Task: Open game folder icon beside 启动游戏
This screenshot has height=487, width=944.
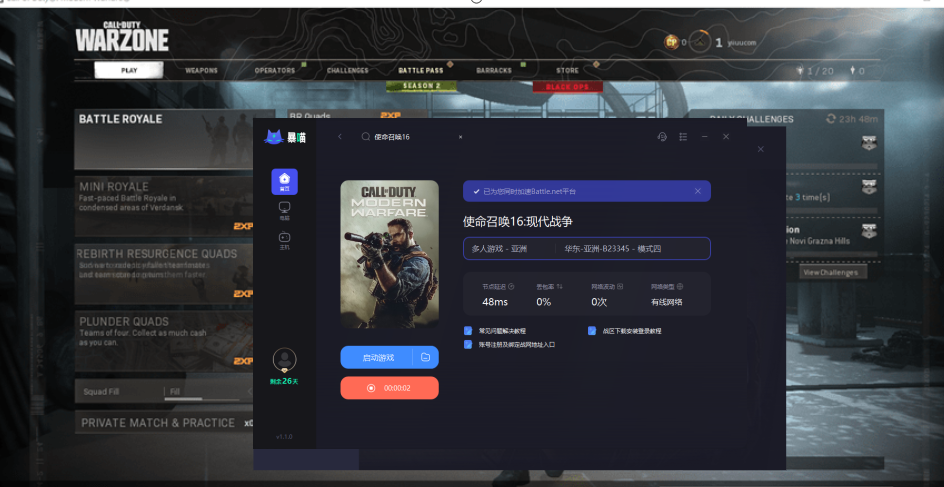Action: click(x=426, y=357)
